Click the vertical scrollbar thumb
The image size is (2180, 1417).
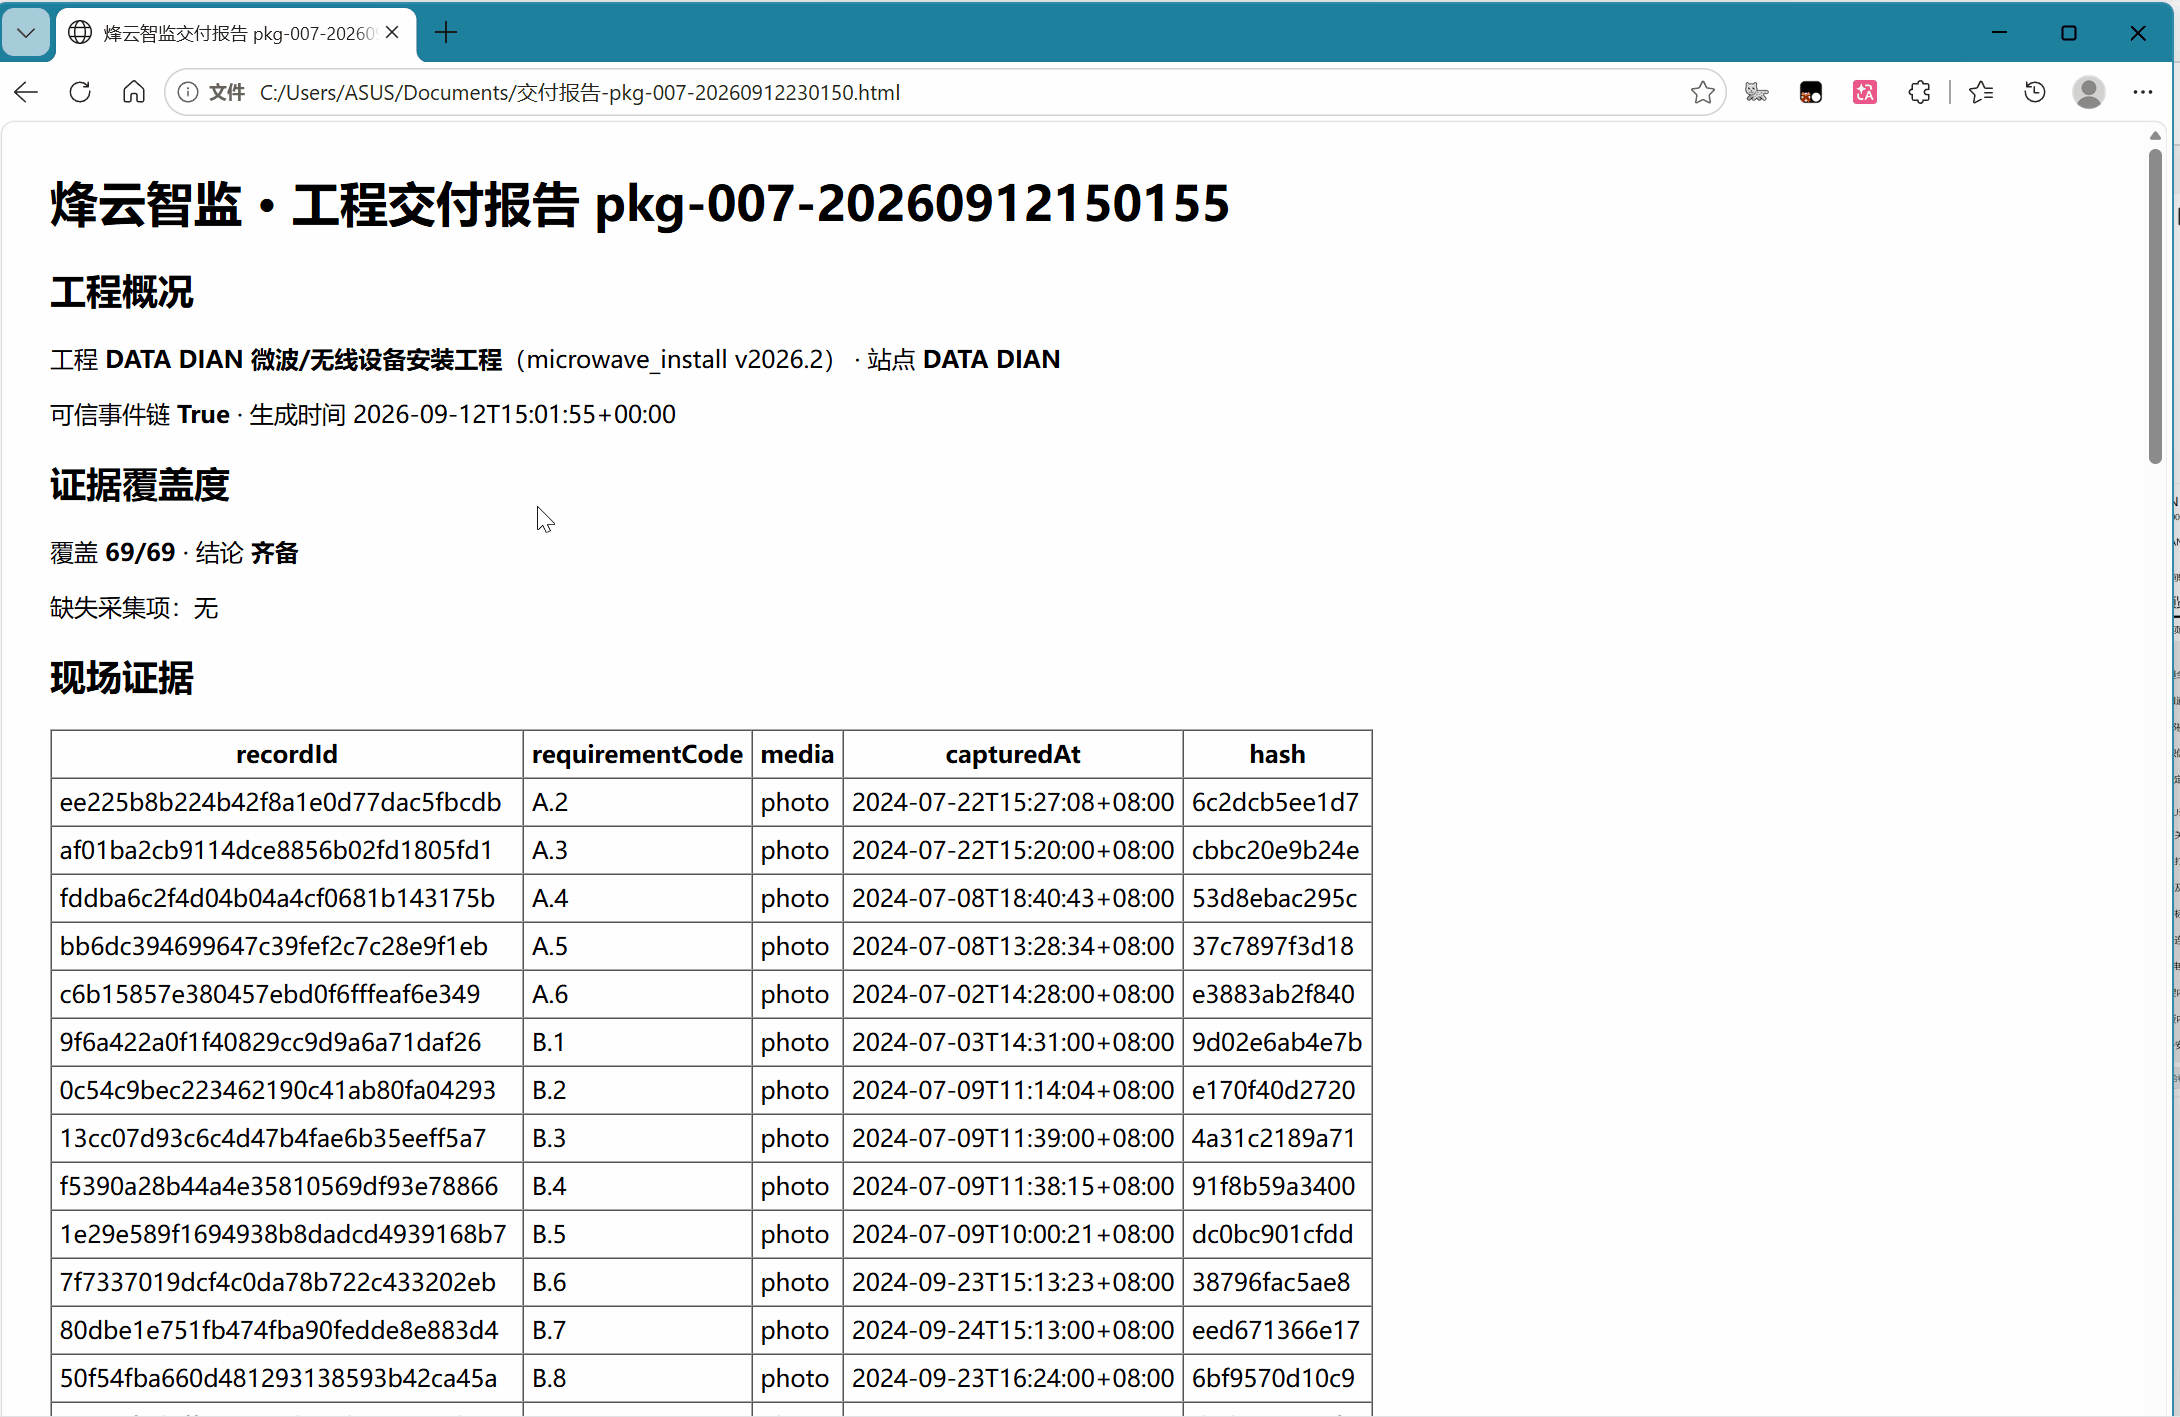tap(2155, 305)
